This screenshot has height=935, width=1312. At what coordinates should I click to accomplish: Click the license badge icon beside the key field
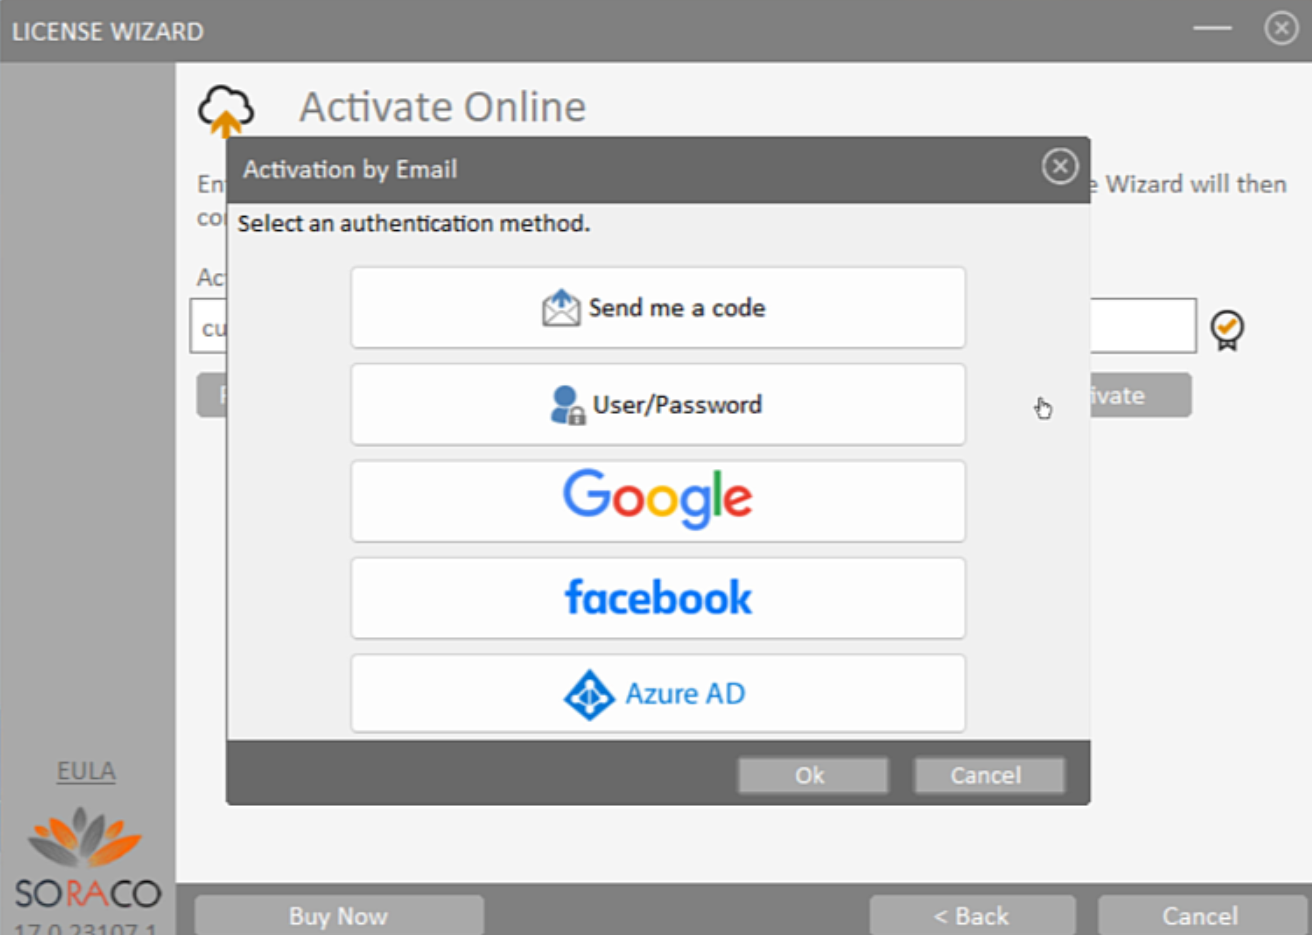(x=1227, y=328)
